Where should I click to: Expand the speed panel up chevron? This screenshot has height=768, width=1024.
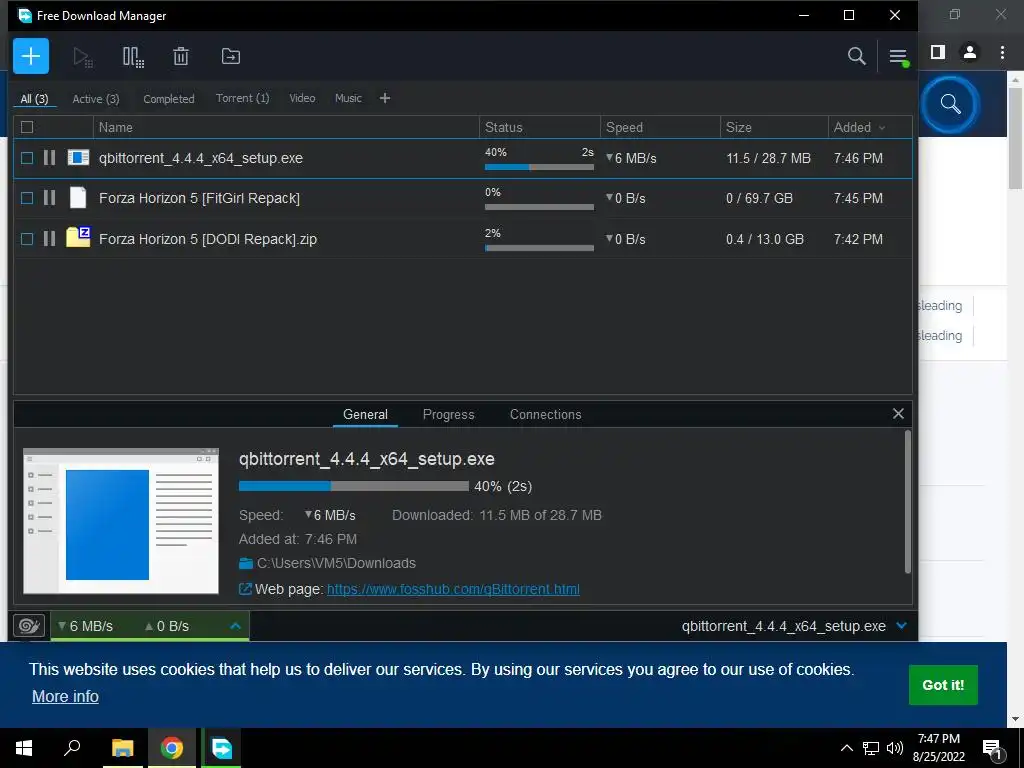[235, 626]
